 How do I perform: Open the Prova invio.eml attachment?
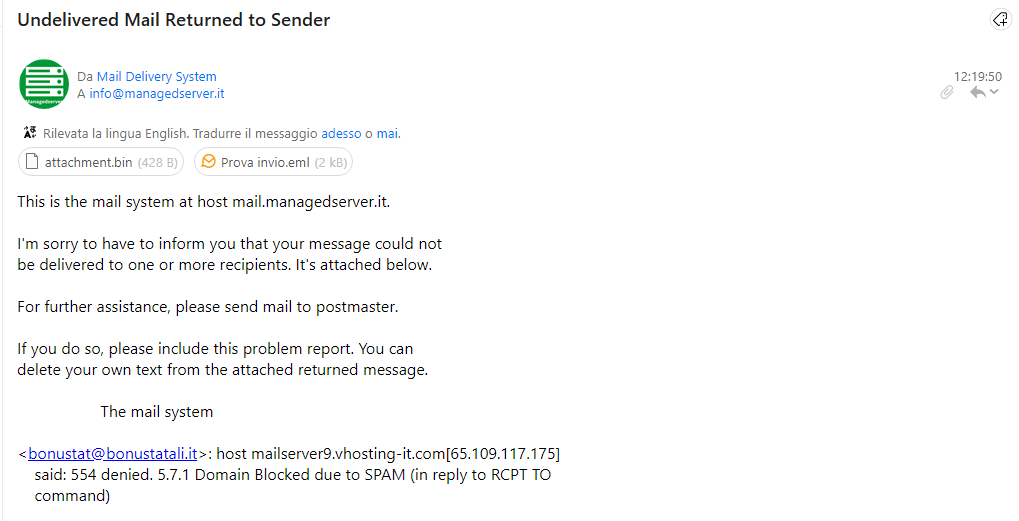(x=274, y=162)
